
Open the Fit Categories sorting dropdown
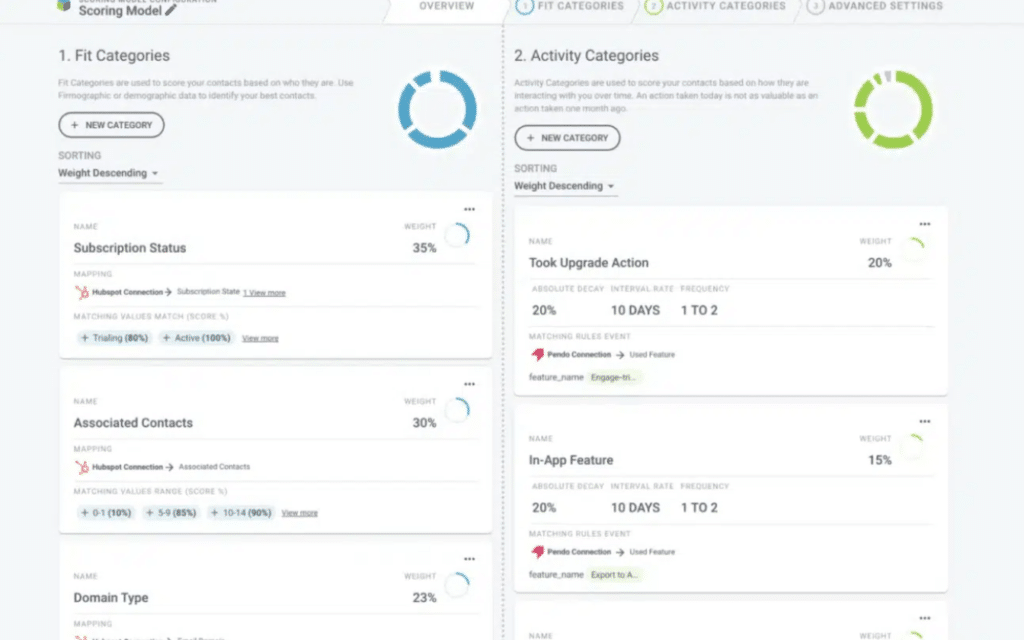[108, 174]
